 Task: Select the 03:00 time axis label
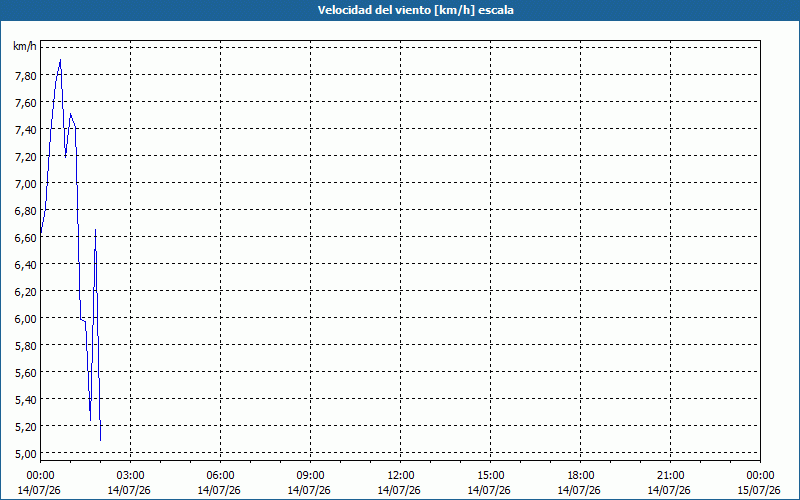(x=130, y=476)
